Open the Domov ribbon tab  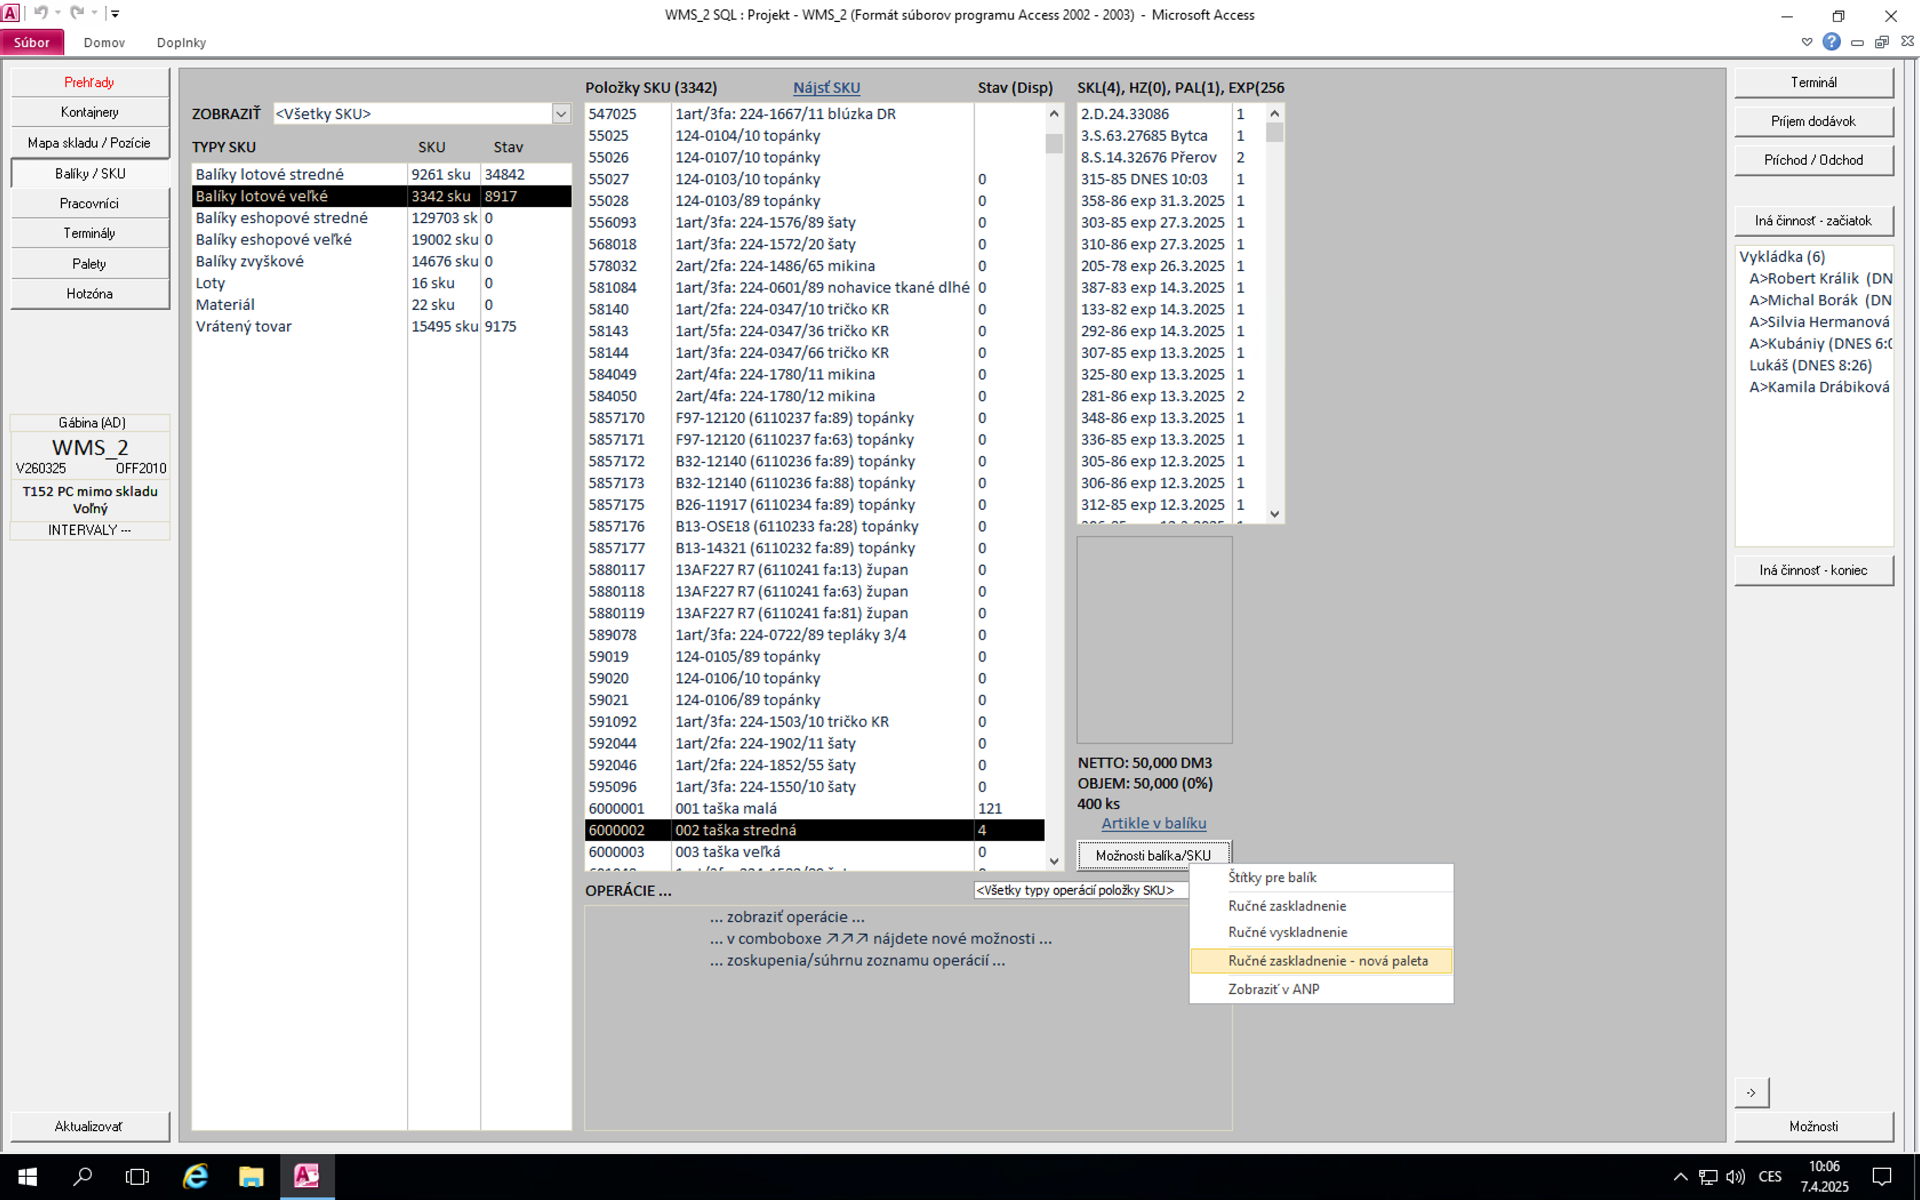[x=104, y=43]
